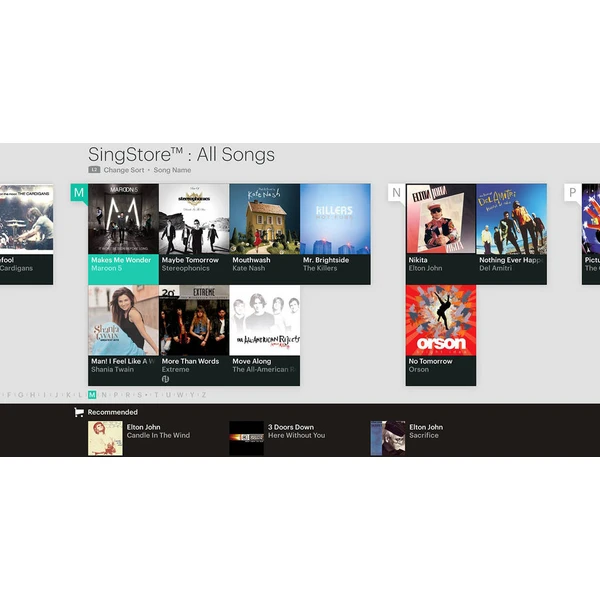Select recommended Here Without You cover
The image size is (600, 600).
tap(246, 438)
